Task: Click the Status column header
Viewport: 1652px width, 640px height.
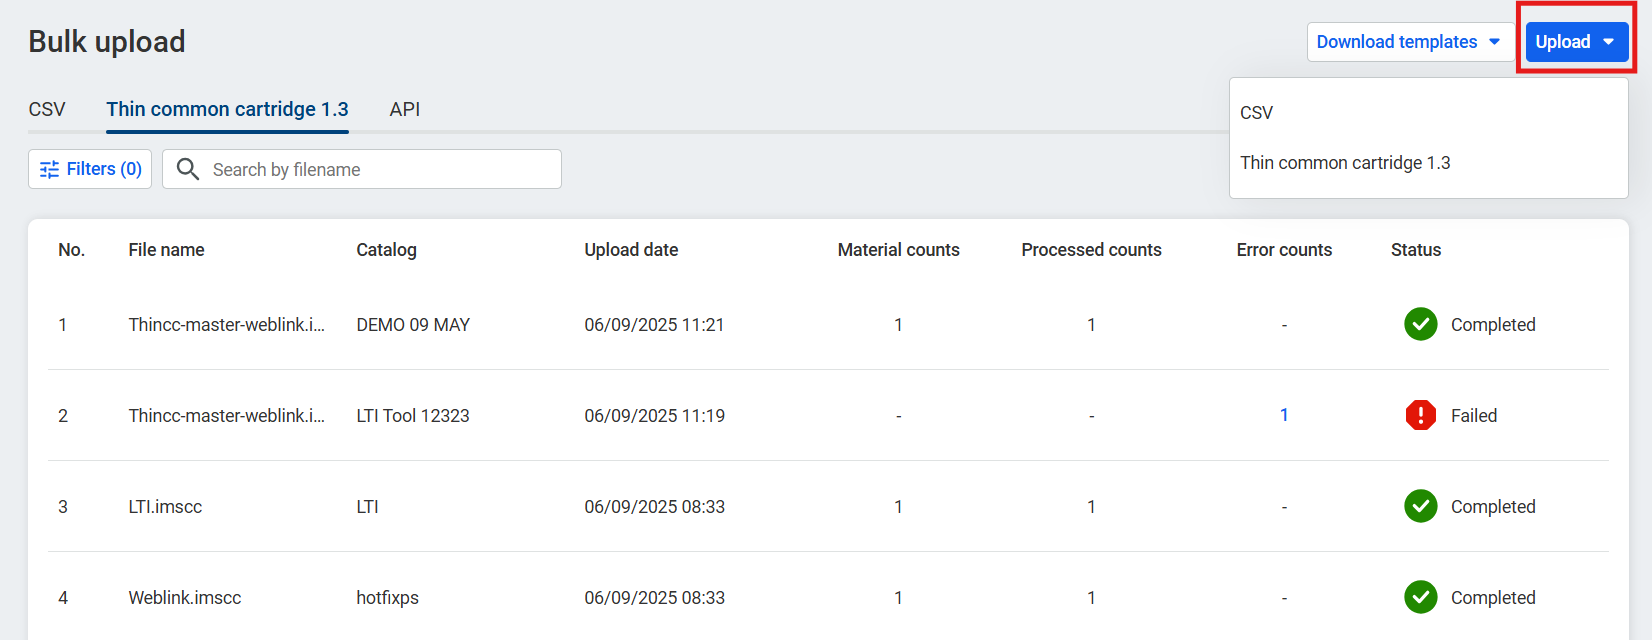Action: [x=1415, y=250]
